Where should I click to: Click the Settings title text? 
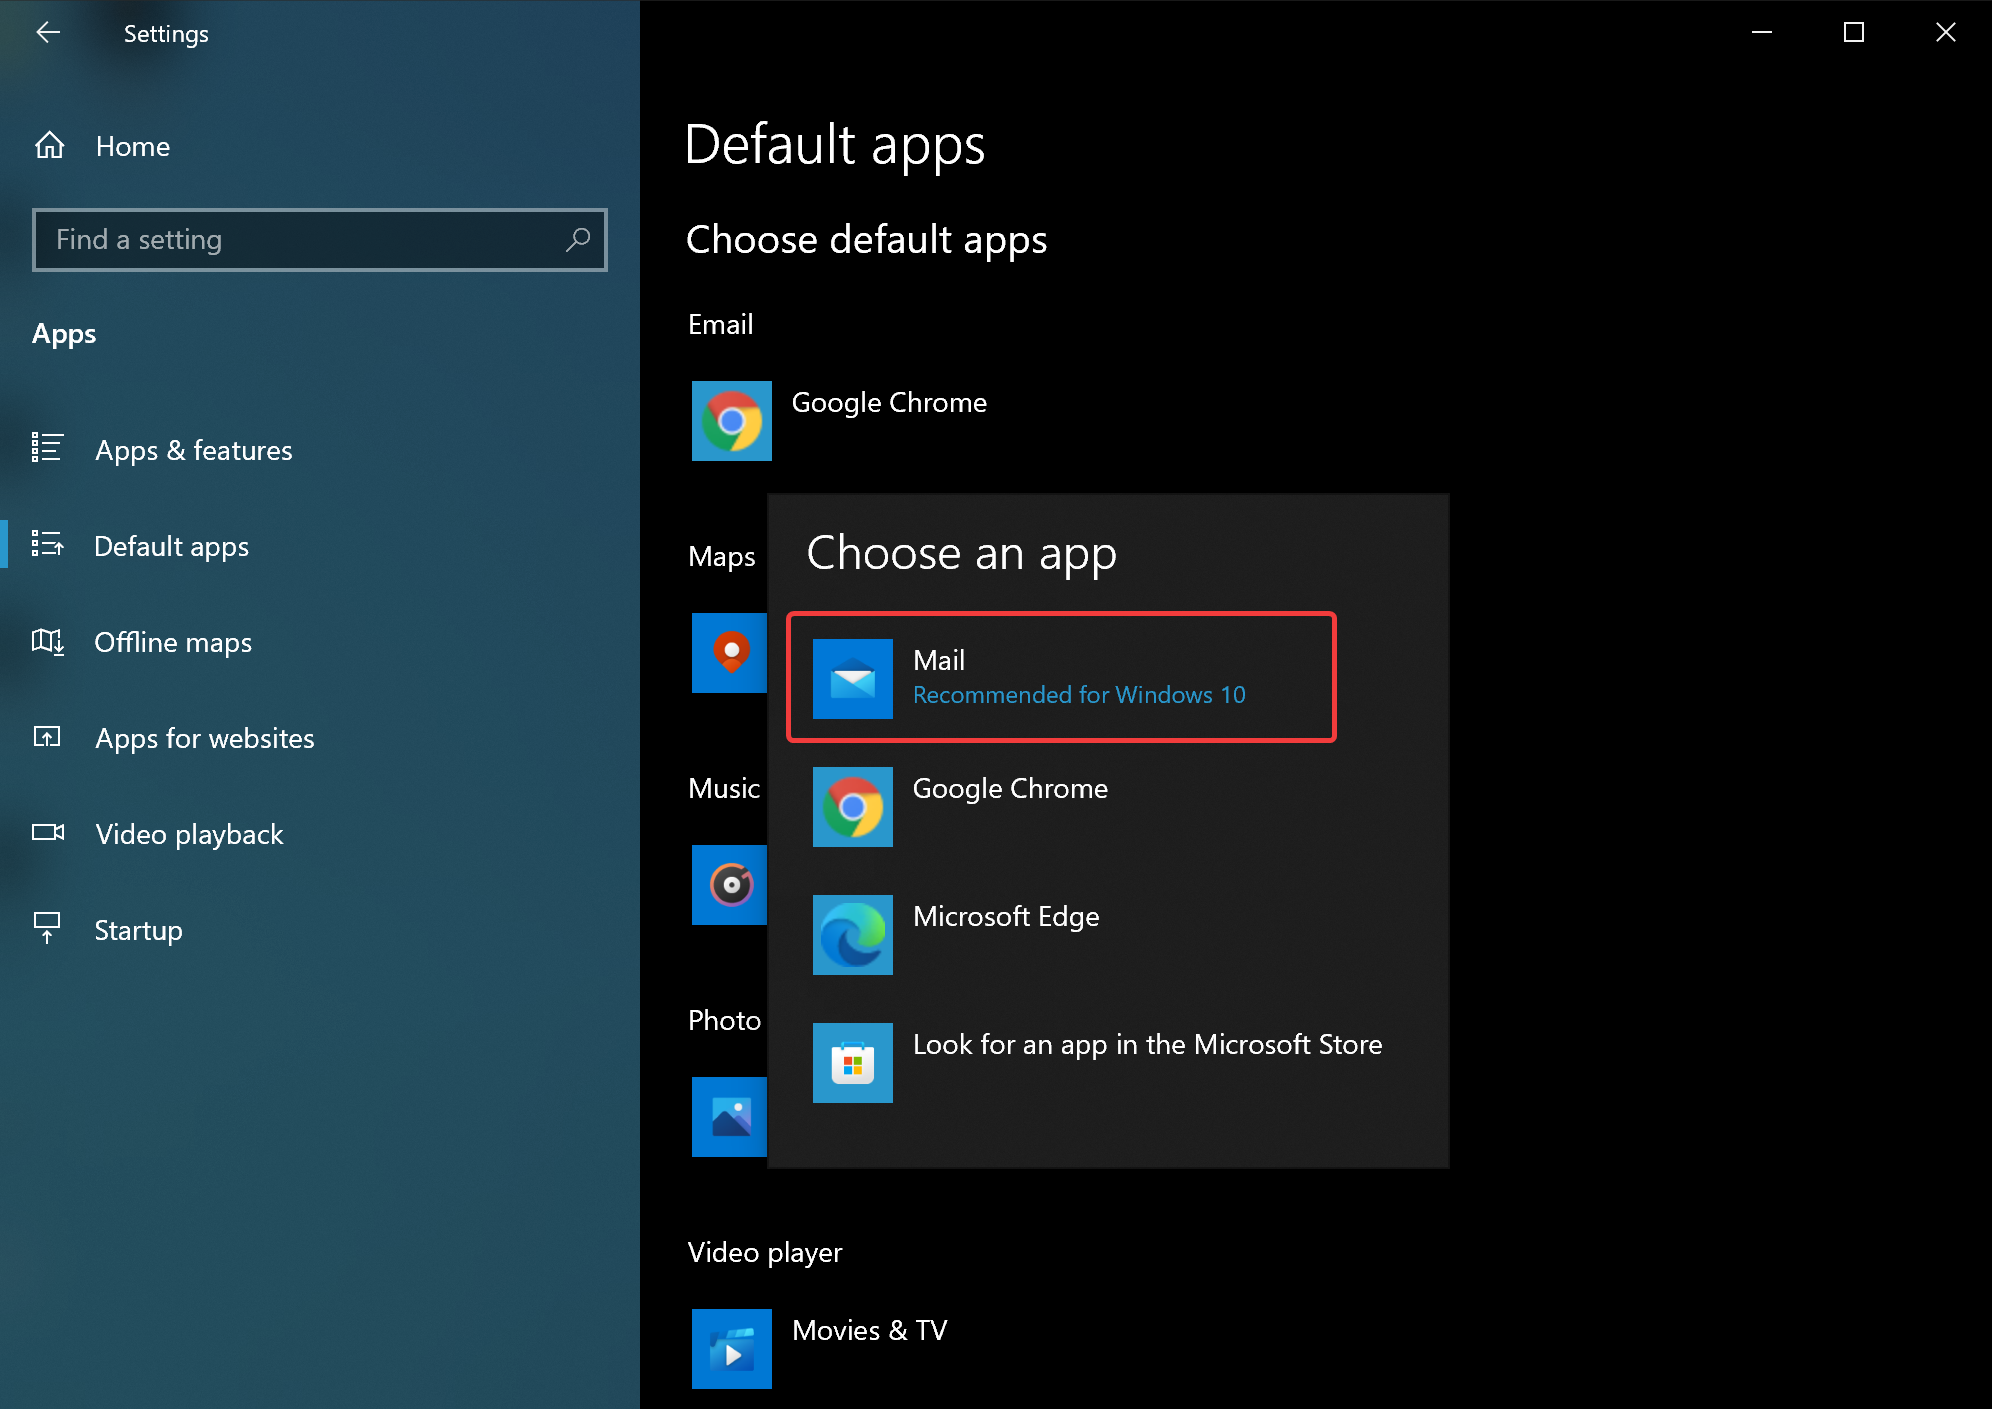[x=166, y=34]
